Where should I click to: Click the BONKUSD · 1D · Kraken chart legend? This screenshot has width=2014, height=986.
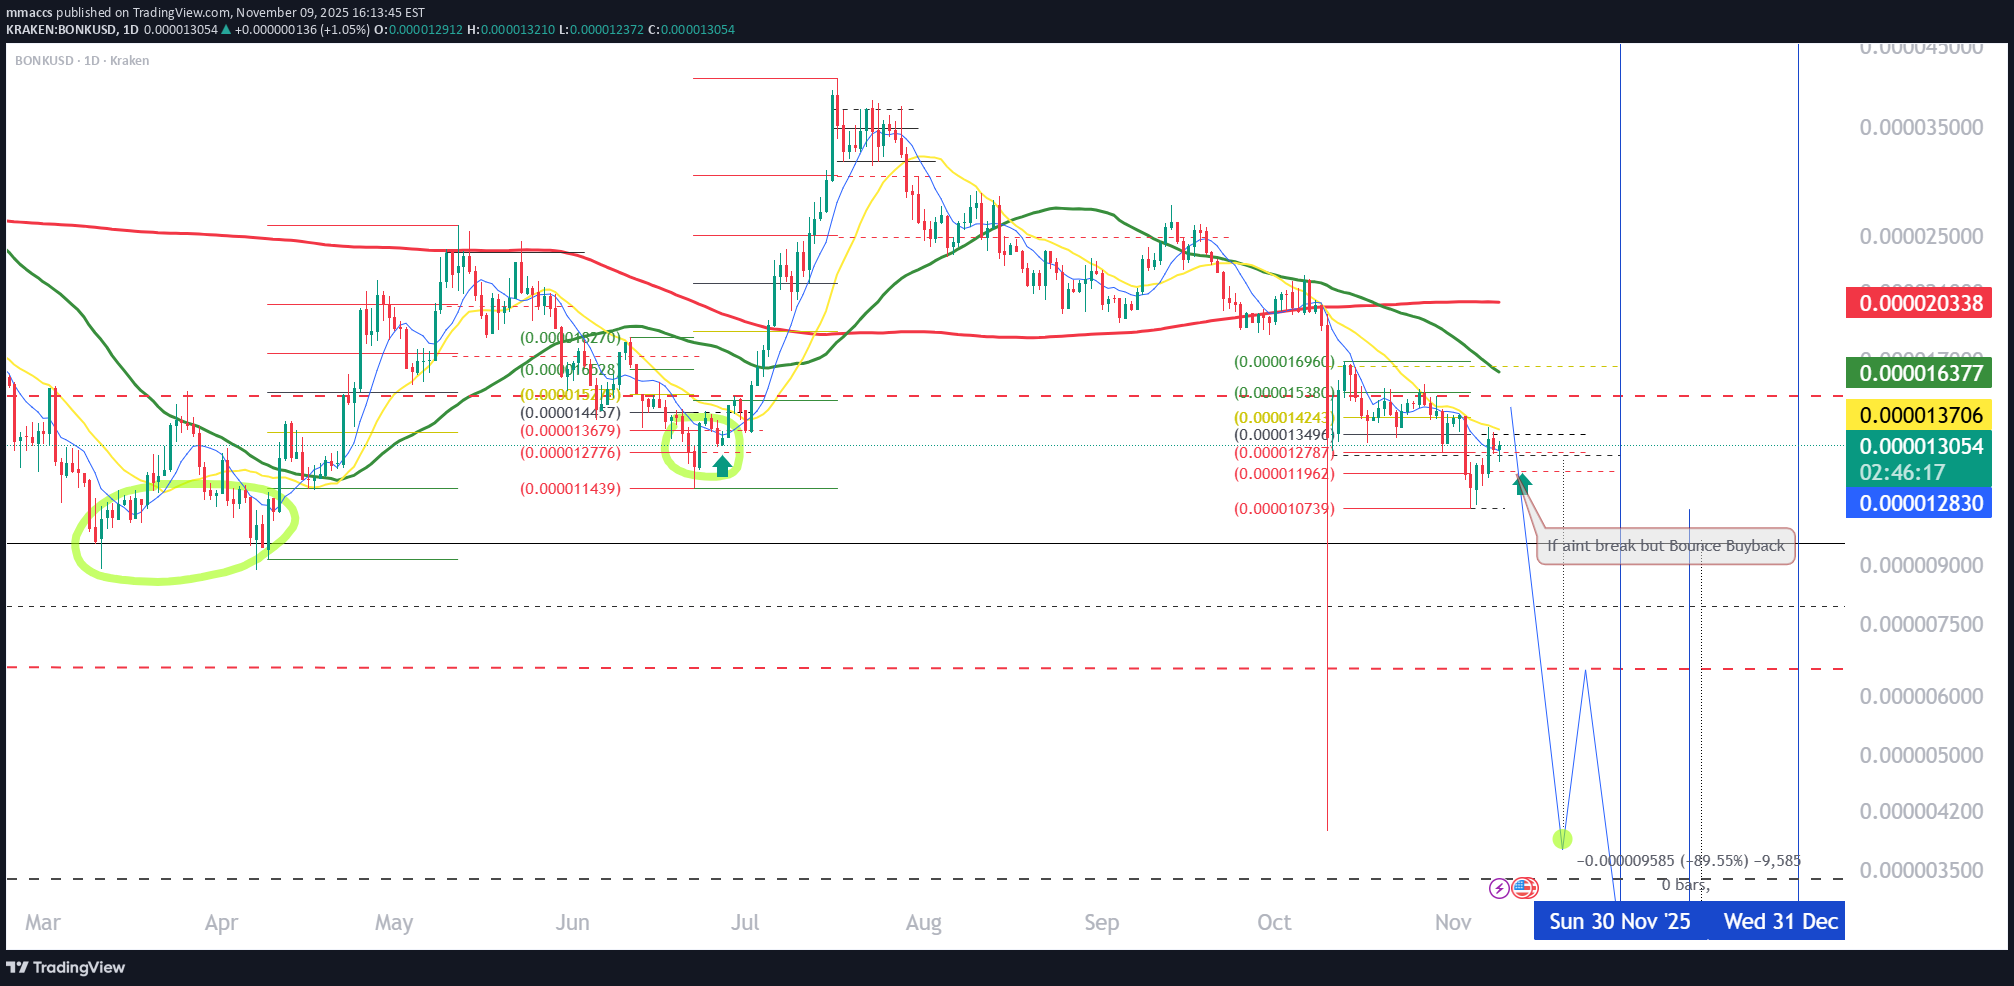click(82, 61)
